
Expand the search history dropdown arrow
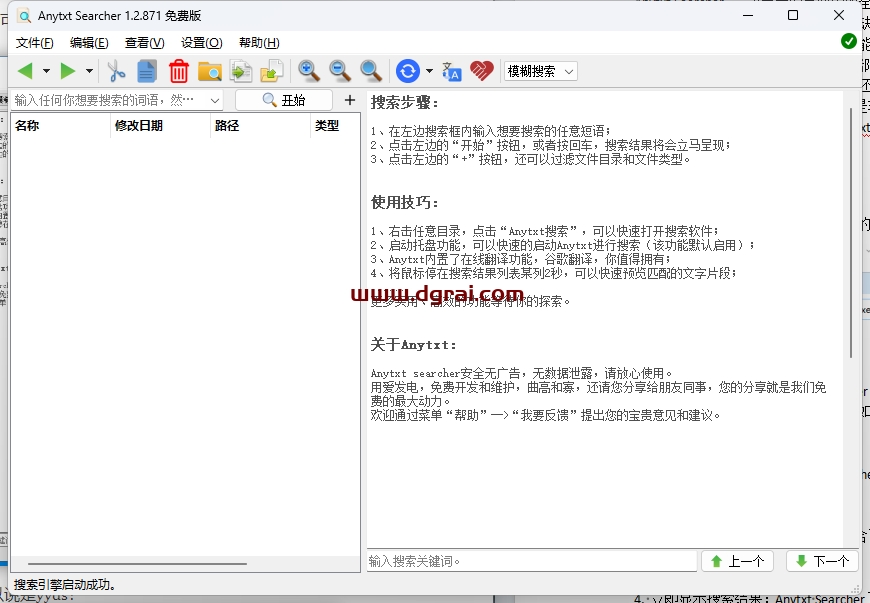click(x=215, y=101)
